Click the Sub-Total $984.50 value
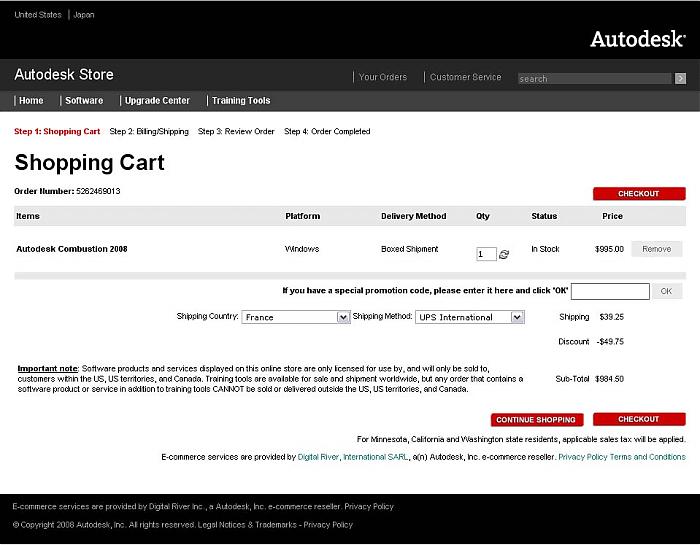The width and height of the screenshot is (700, 545). pos(609,379)
